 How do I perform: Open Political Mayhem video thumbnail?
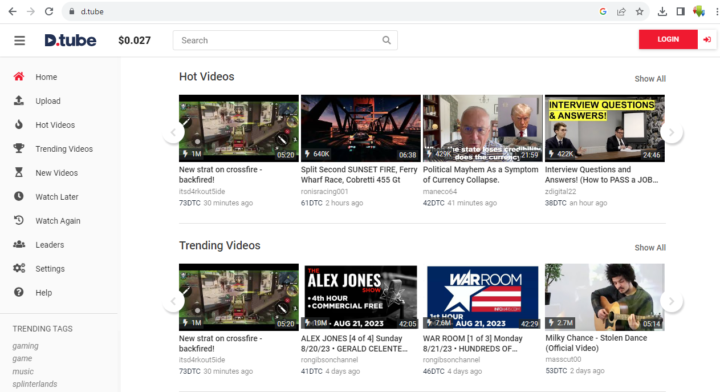coord(483,128)
